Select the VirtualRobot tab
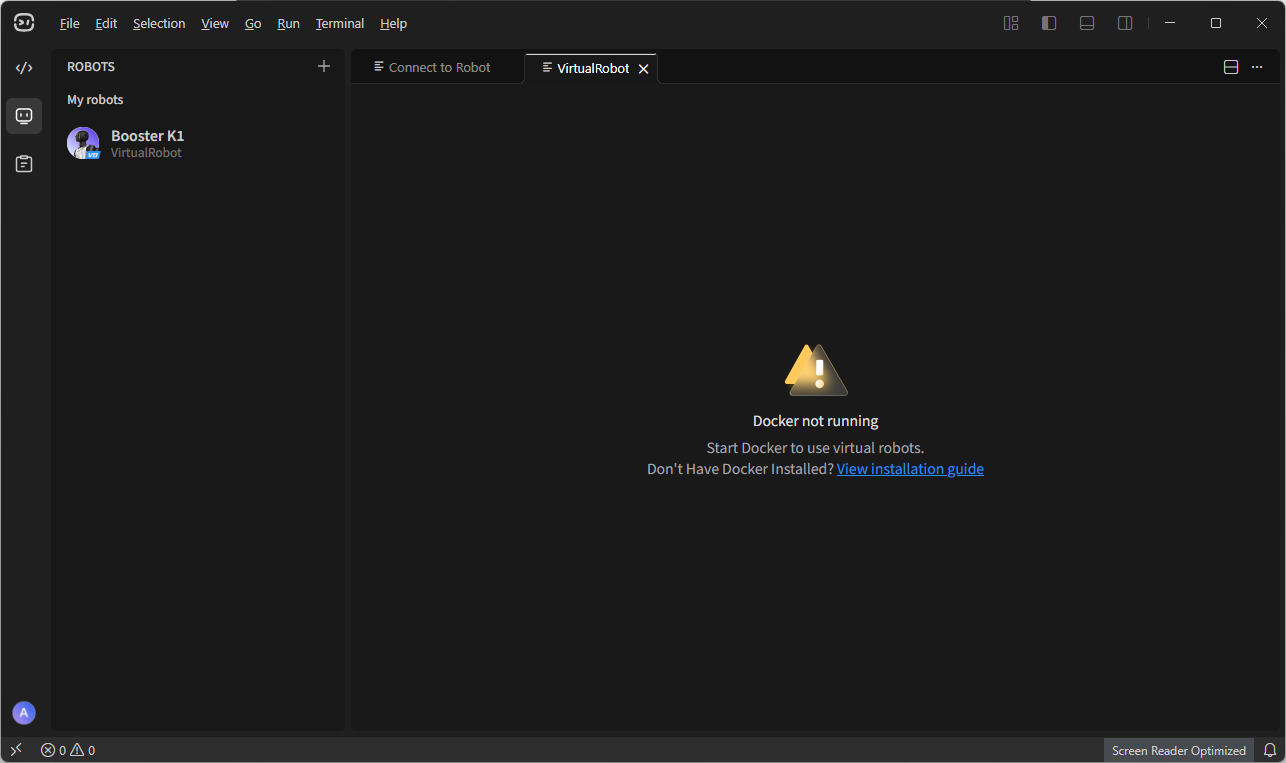 [x=591, y=68]
